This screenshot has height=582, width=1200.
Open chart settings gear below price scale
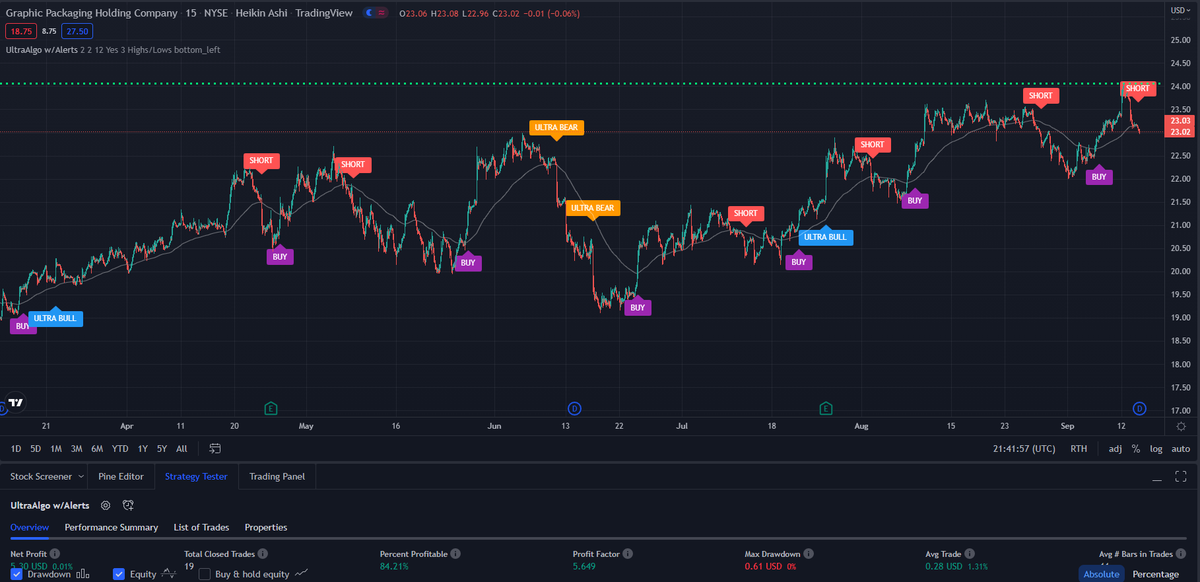[1181, 426]
